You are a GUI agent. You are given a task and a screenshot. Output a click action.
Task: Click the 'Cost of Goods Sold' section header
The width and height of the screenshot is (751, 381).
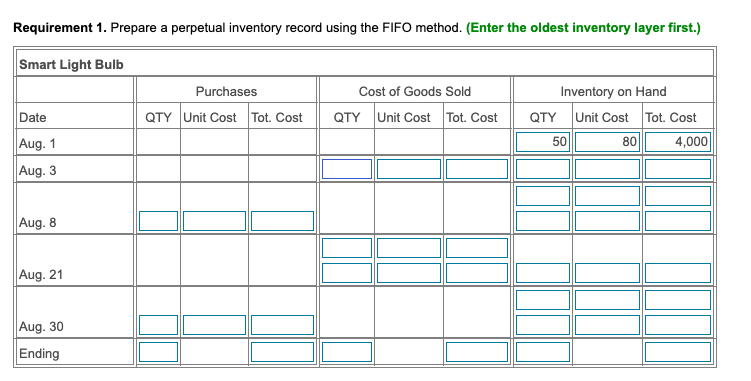tap(415, 92)
